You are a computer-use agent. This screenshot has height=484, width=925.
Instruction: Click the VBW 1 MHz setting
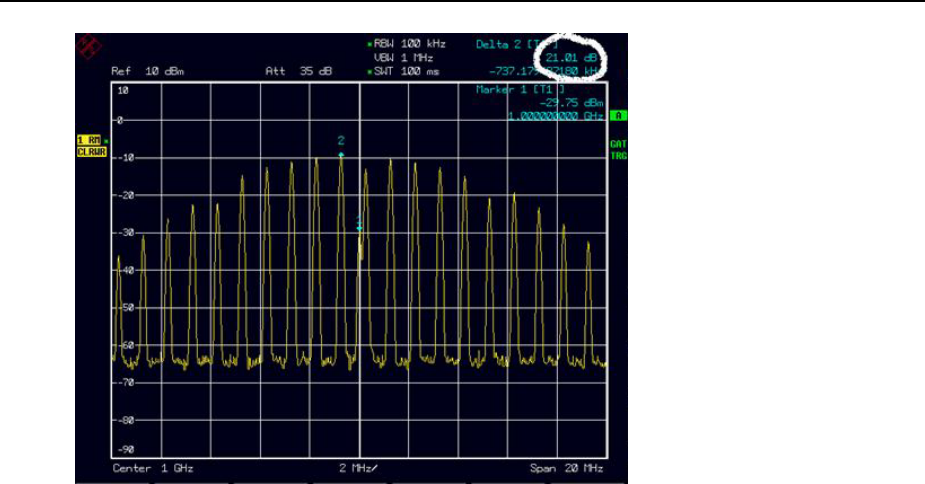[404, 58]
